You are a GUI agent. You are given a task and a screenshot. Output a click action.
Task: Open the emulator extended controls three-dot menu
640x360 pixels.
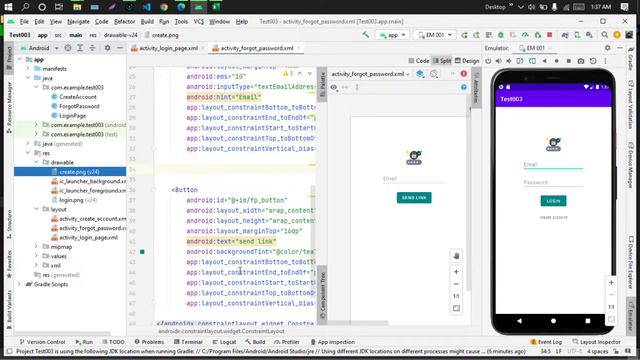(605, 61)
